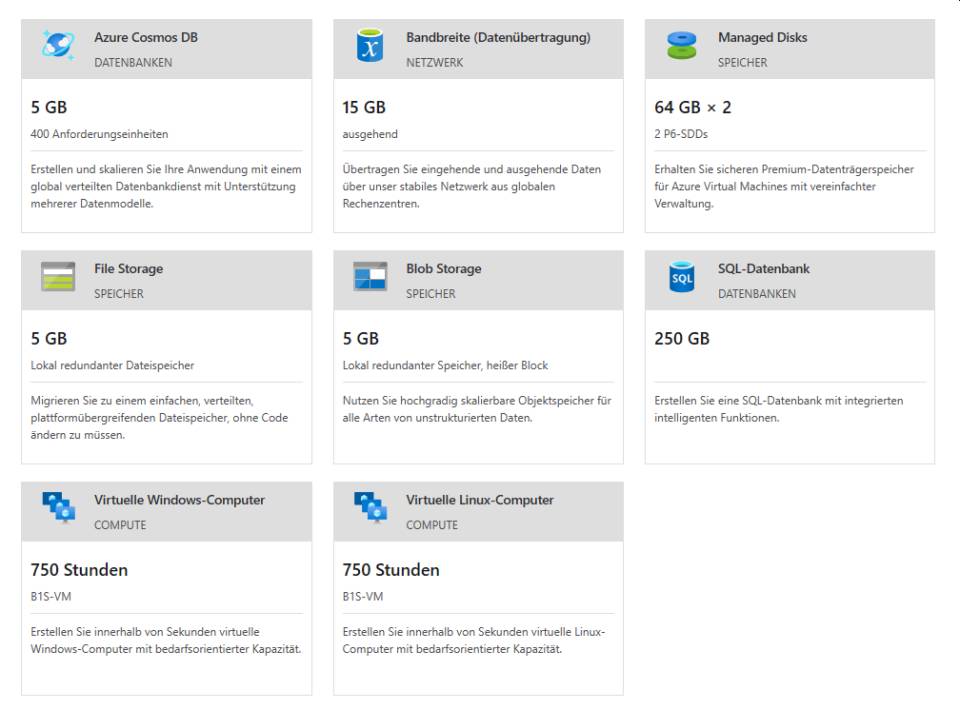Click the Virtuelle Linux-Computer VM icon

370,507
